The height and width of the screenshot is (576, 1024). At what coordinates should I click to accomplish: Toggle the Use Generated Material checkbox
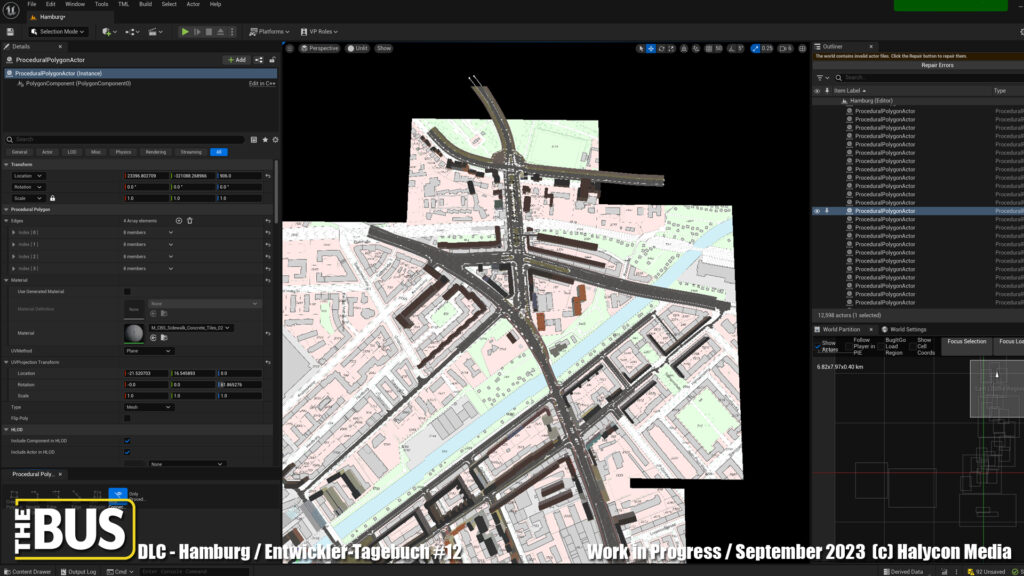click(x=127, y=291)
